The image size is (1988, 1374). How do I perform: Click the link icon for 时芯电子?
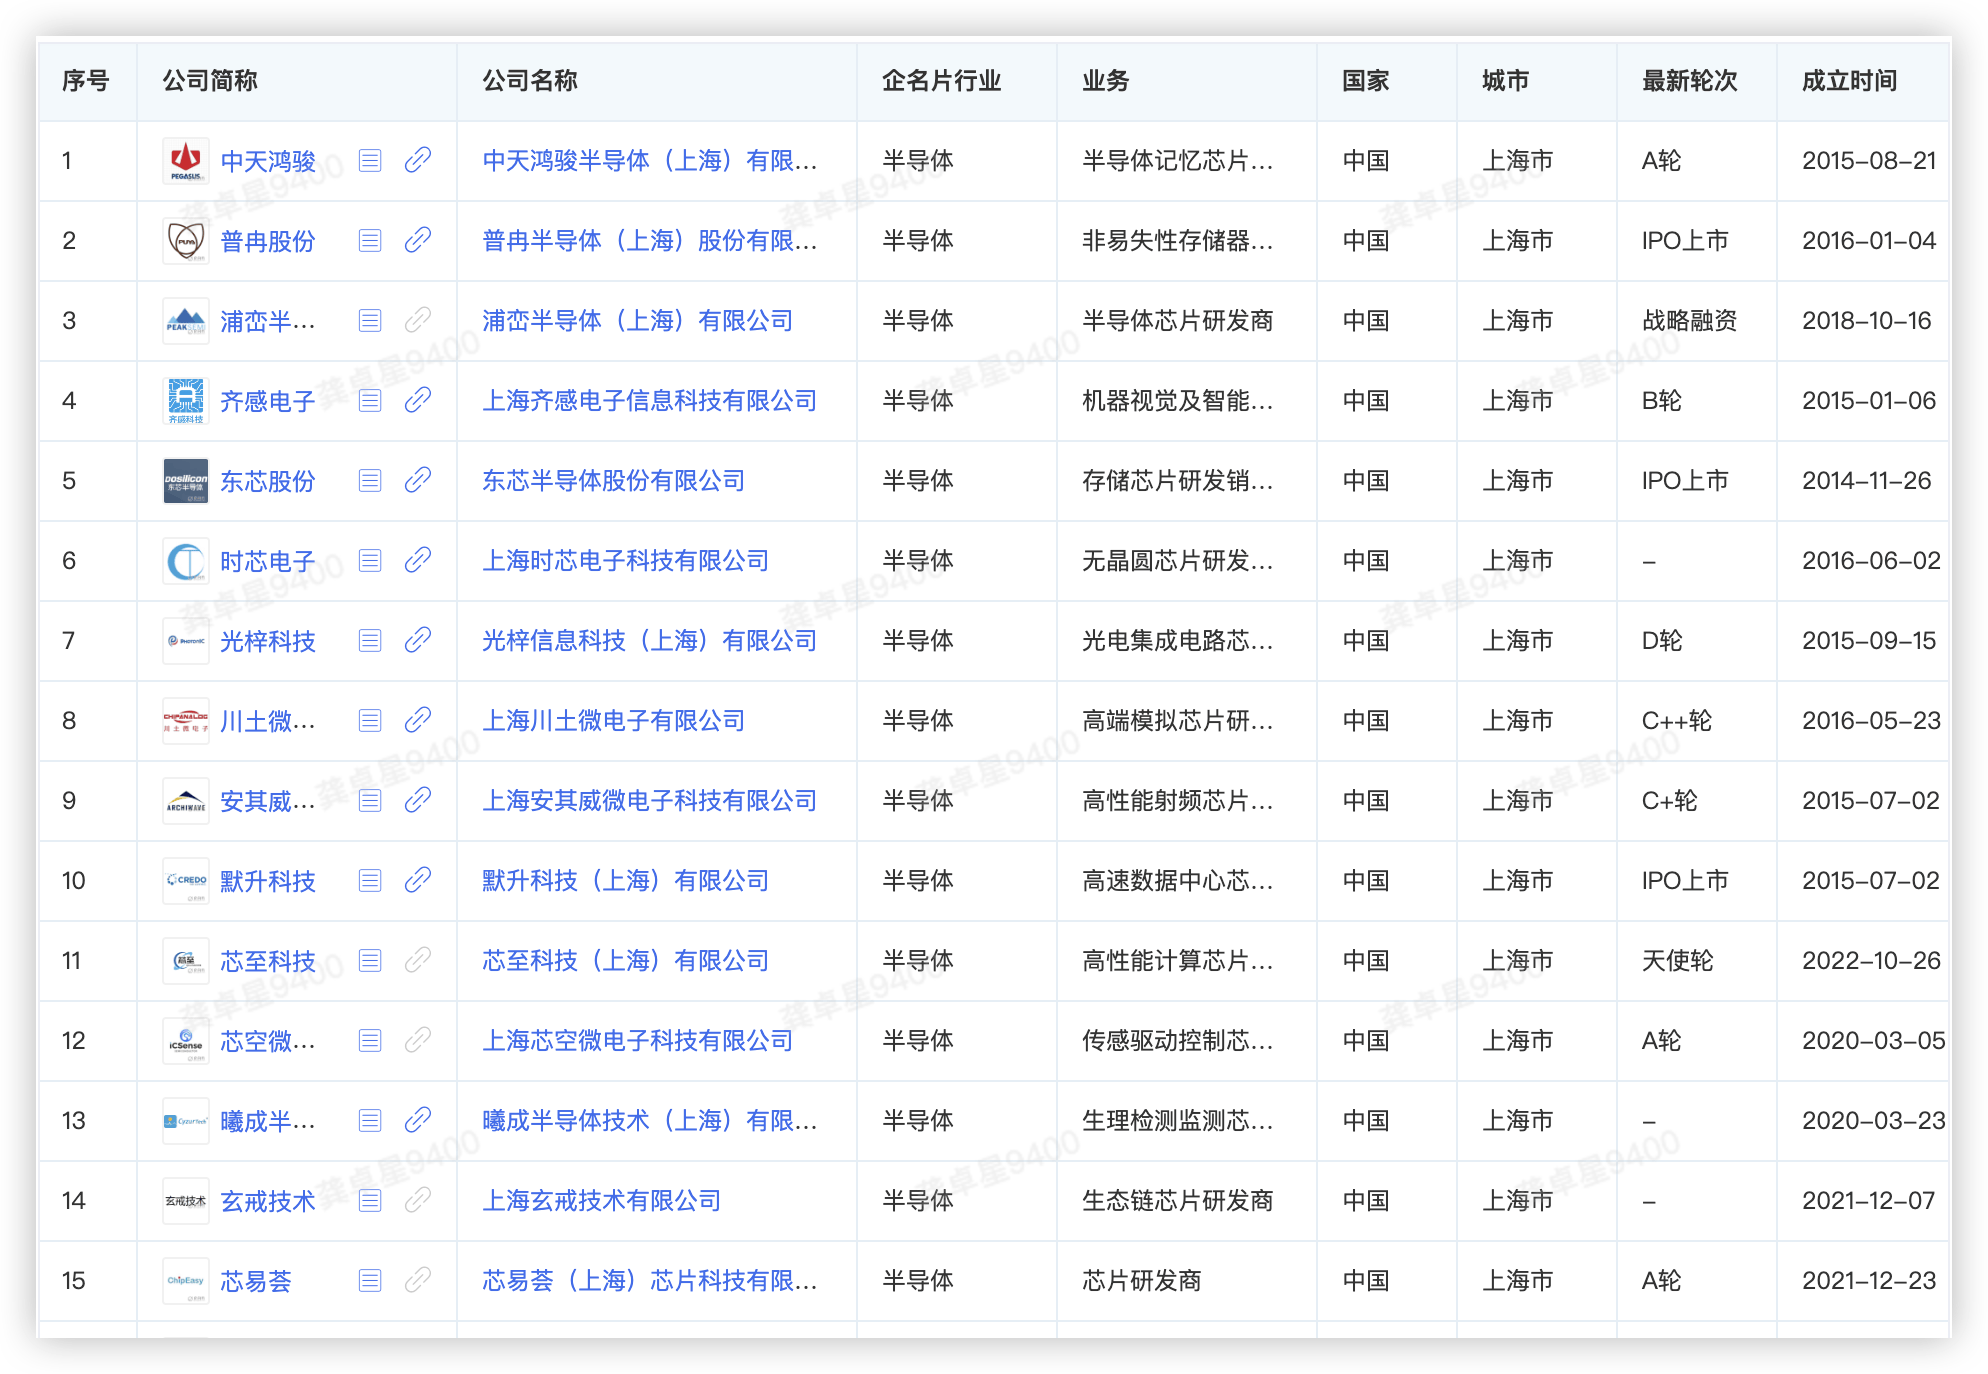pos(418,560)
